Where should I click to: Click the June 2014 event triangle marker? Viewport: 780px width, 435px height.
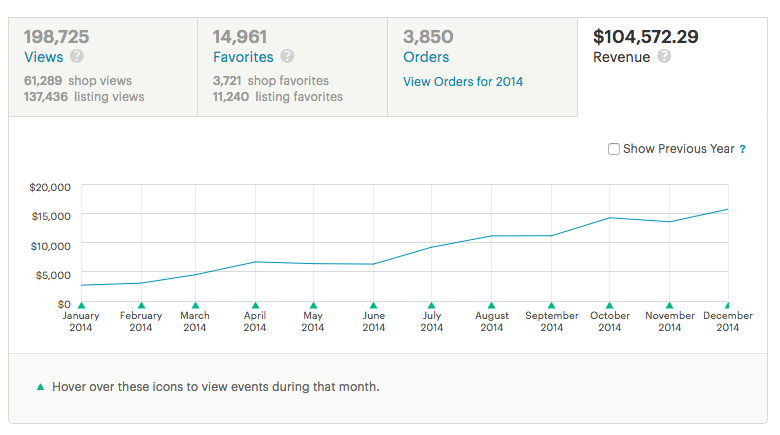click(374, 305)
